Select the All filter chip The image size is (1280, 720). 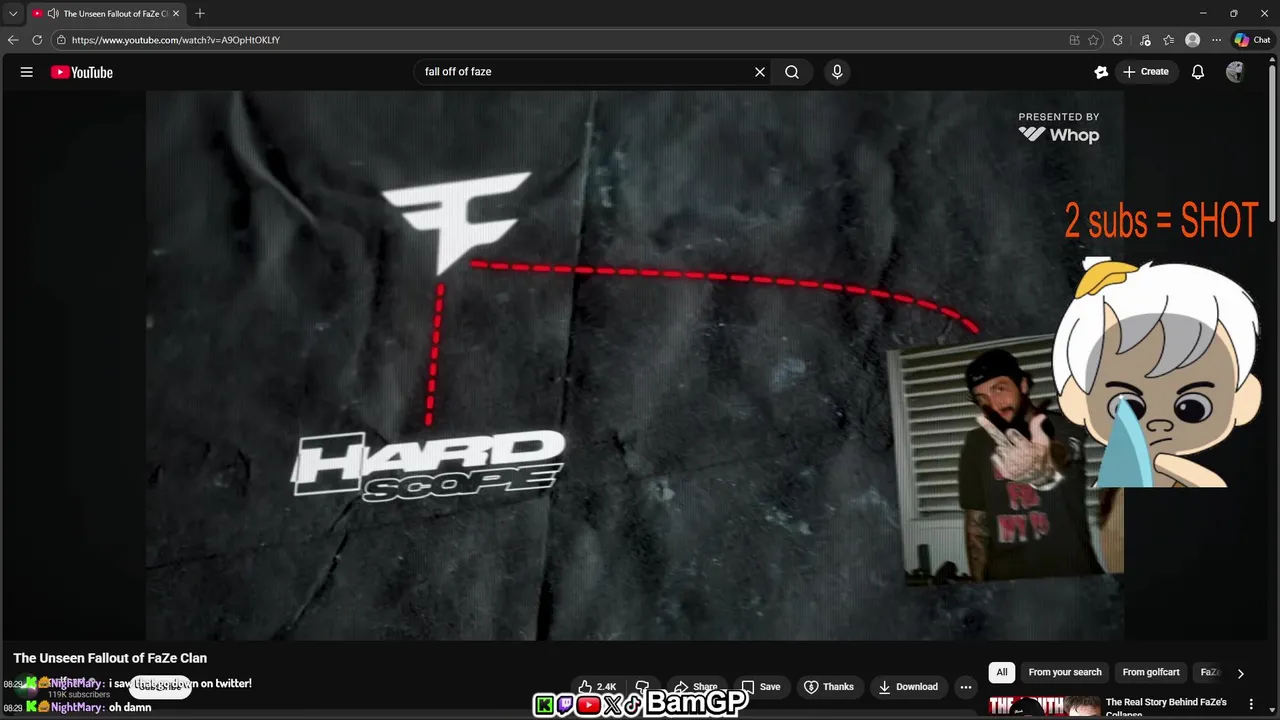1002,673
